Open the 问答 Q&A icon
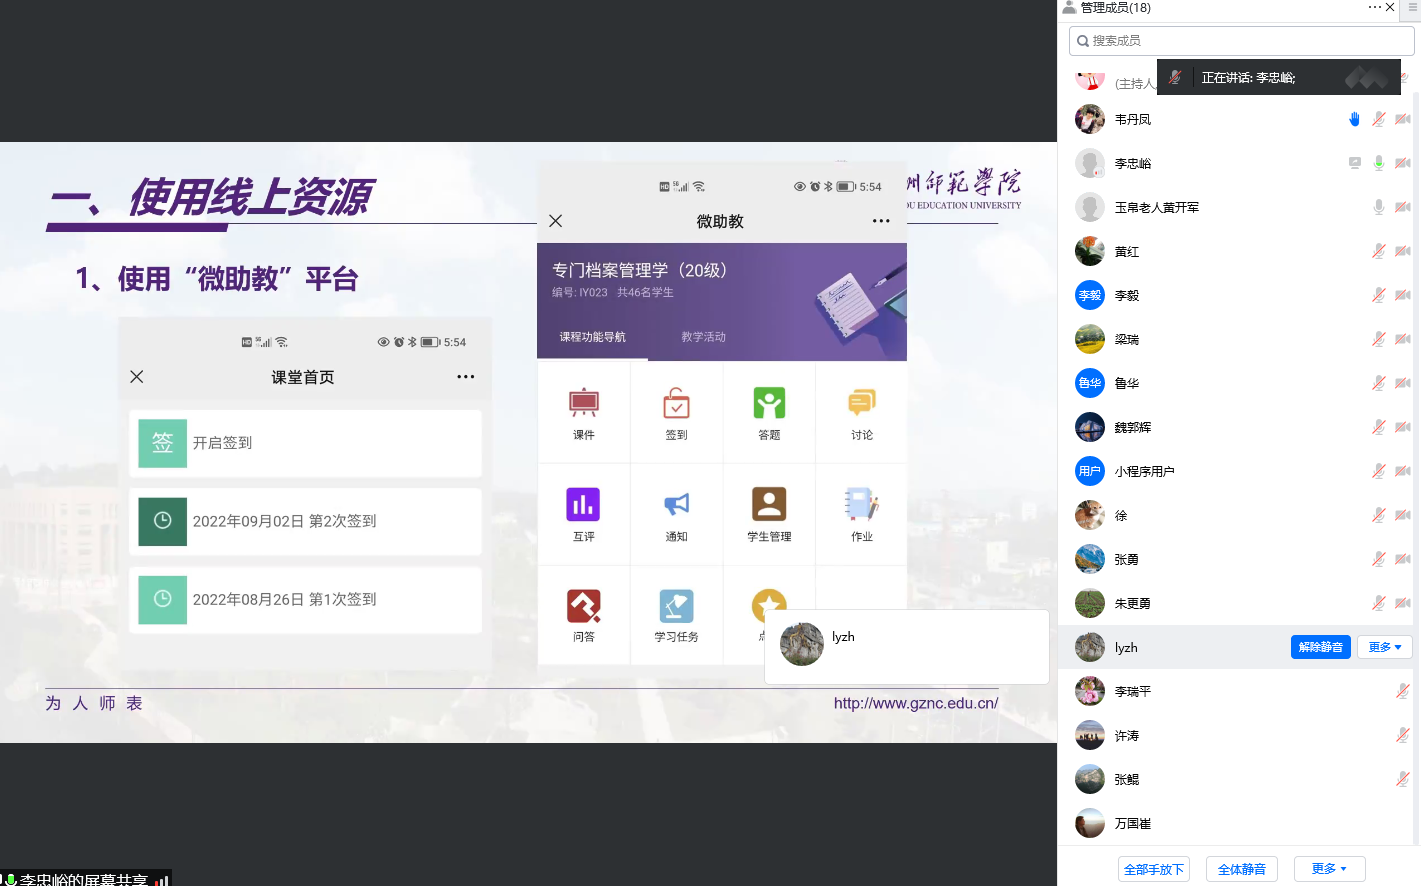Viewport: 1421px width, 886px height. (x=584, y=606)
